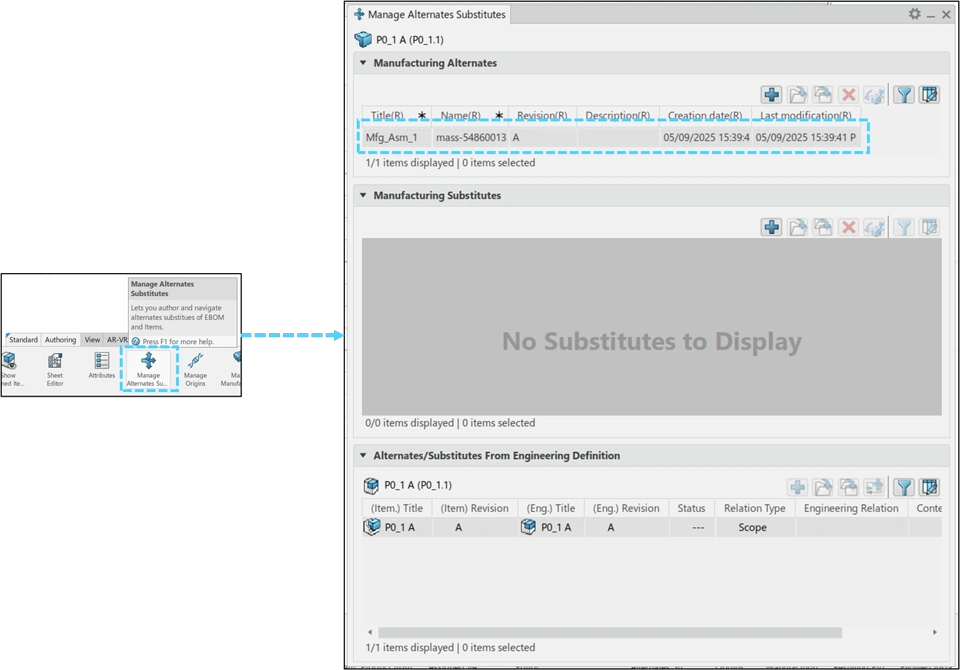This screenshot has height=670, width=960.
Task: Click the greyed arrows icon in Manufacturing Alternates toolbar
Action: (874, 95)
